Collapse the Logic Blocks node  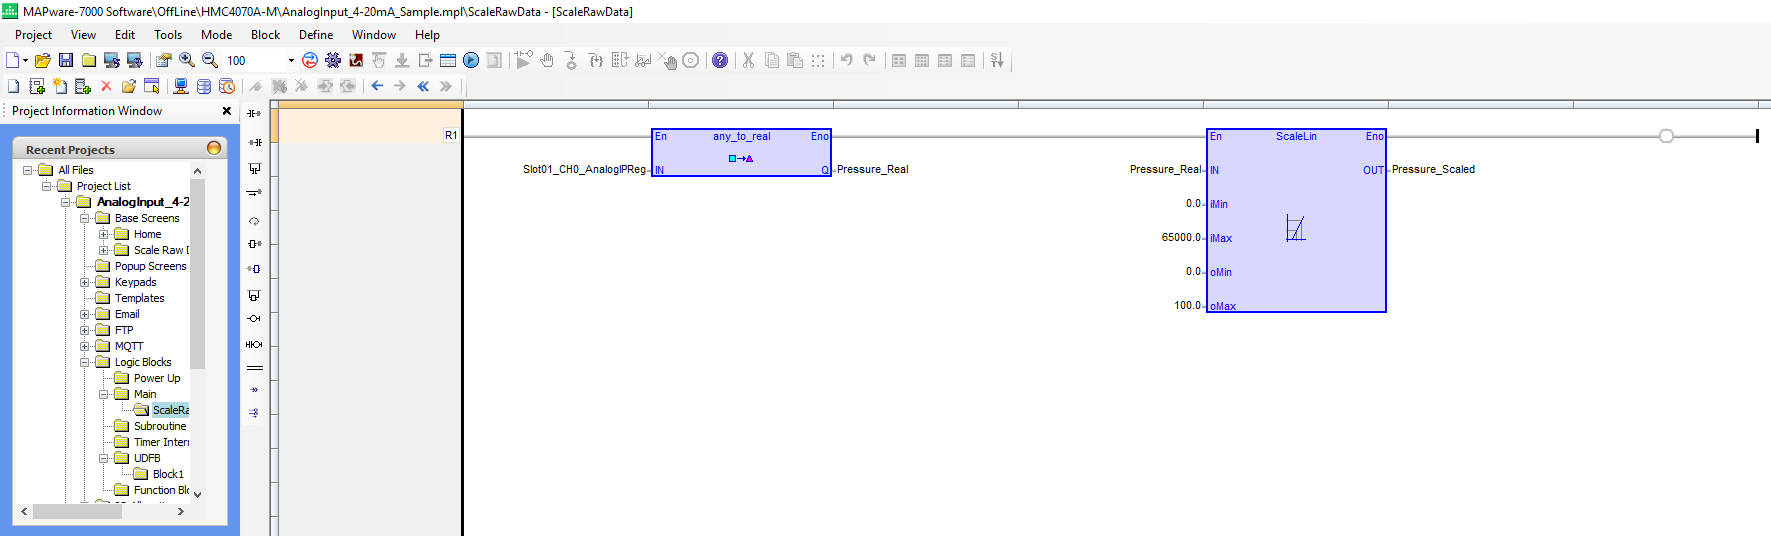coord(85,362)
